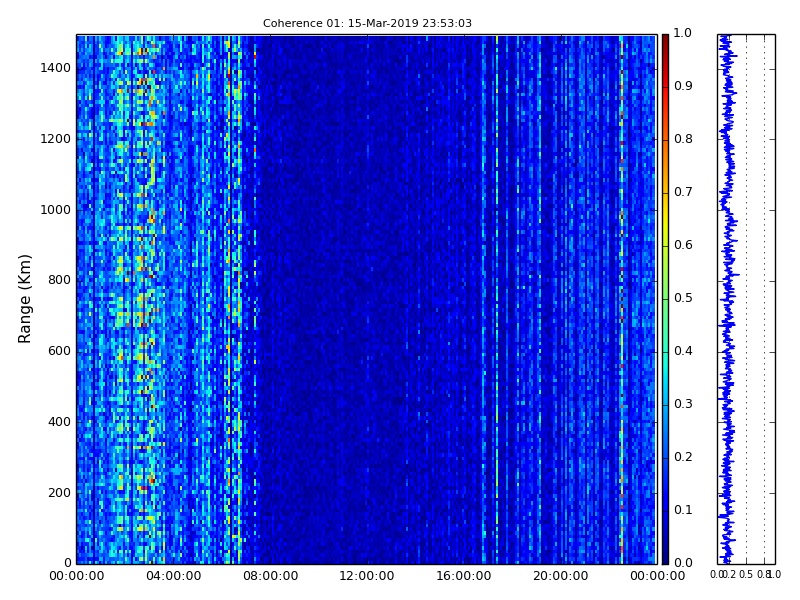800x600 pixels.
Task: Click the yellow region of the colorbar
Action: tap(665, 219)
